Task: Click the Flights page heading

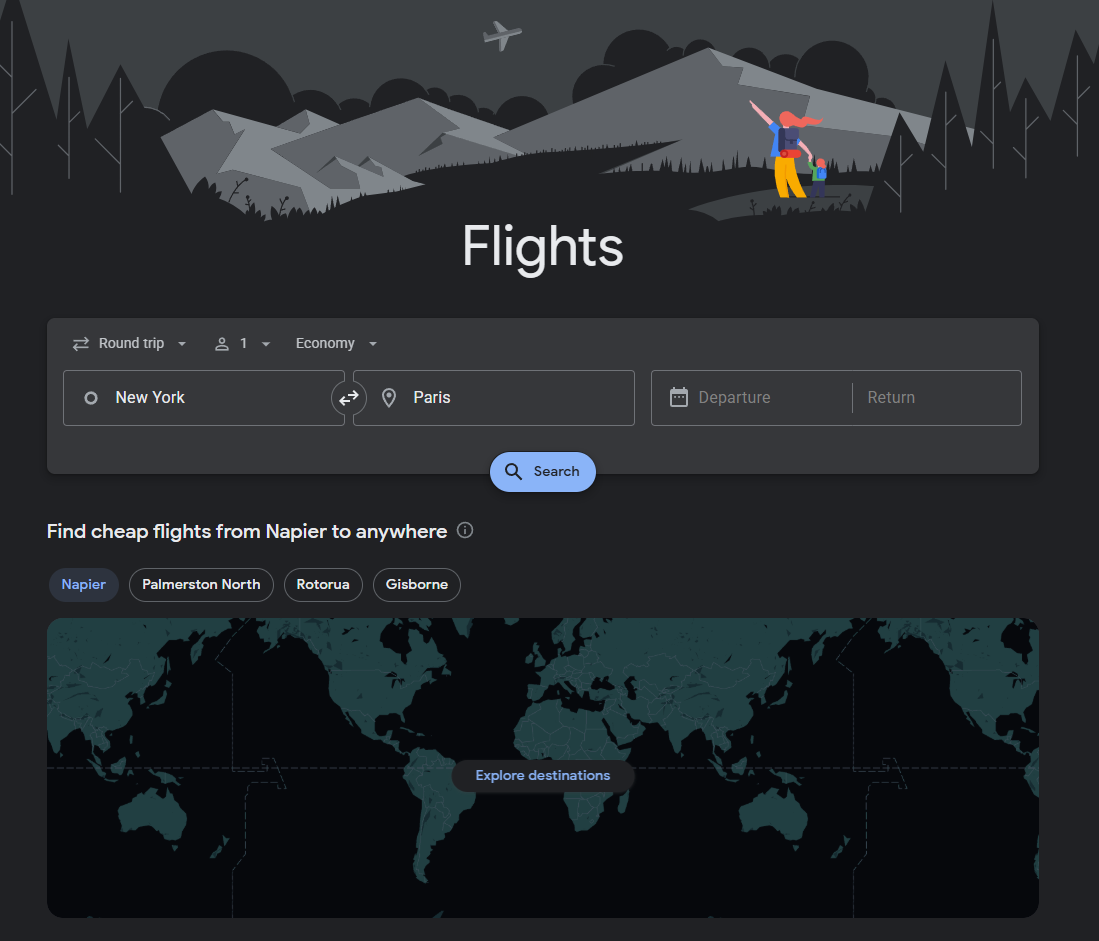Action: pyautogui.click(x=543, y=247)
